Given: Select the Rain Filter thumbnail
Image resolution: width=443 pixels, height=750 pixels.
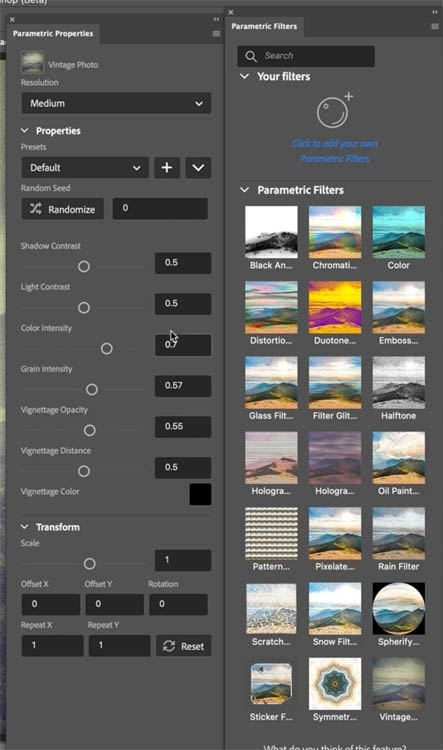Looking at the screenshot, I should point(399,533).
